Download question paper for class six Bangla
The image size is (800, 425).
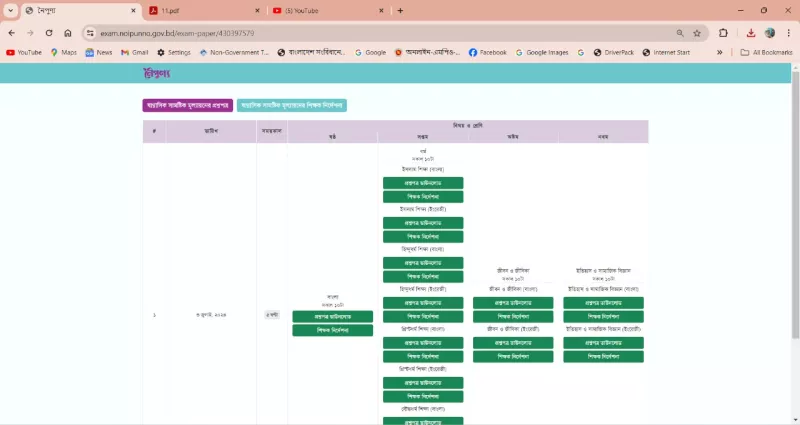[333, 316]
